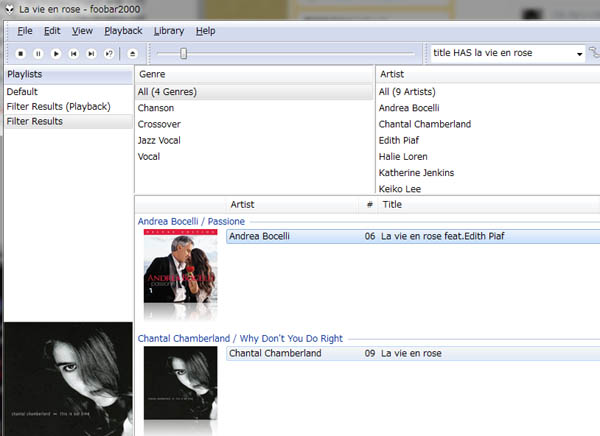
Task: Click the Open/eject file icon
Action: [x=132, y=54]
